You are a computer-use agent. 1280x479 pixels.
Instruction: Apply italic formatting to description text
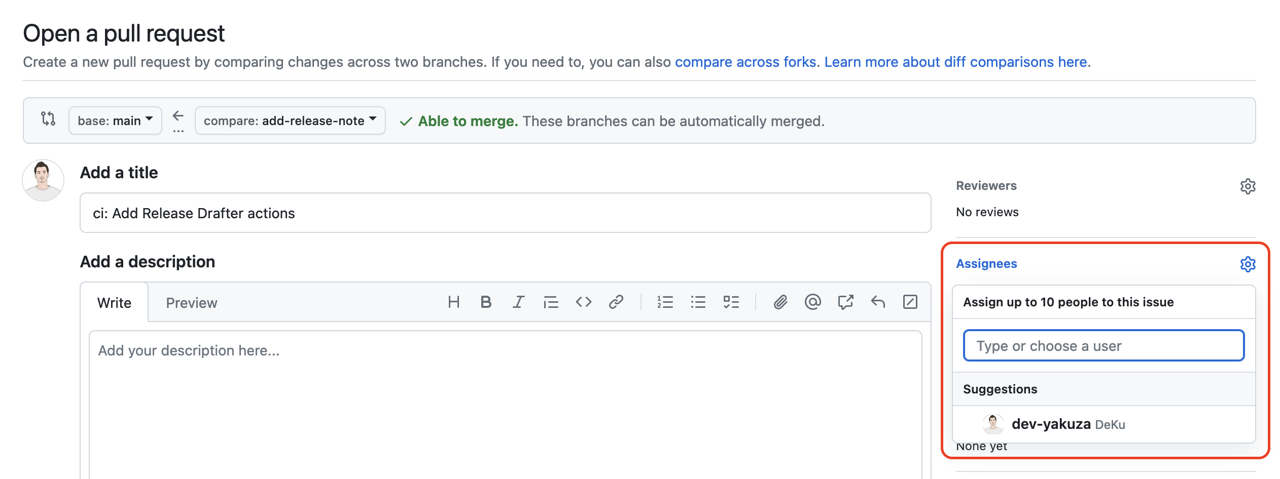518,302
